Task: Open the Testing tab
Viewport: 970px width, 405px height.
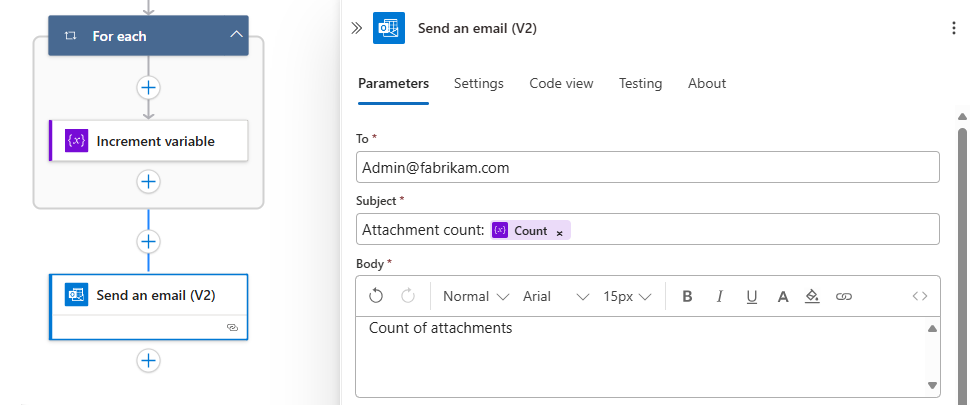Action: pyautogui.click(x=640, y=83)
